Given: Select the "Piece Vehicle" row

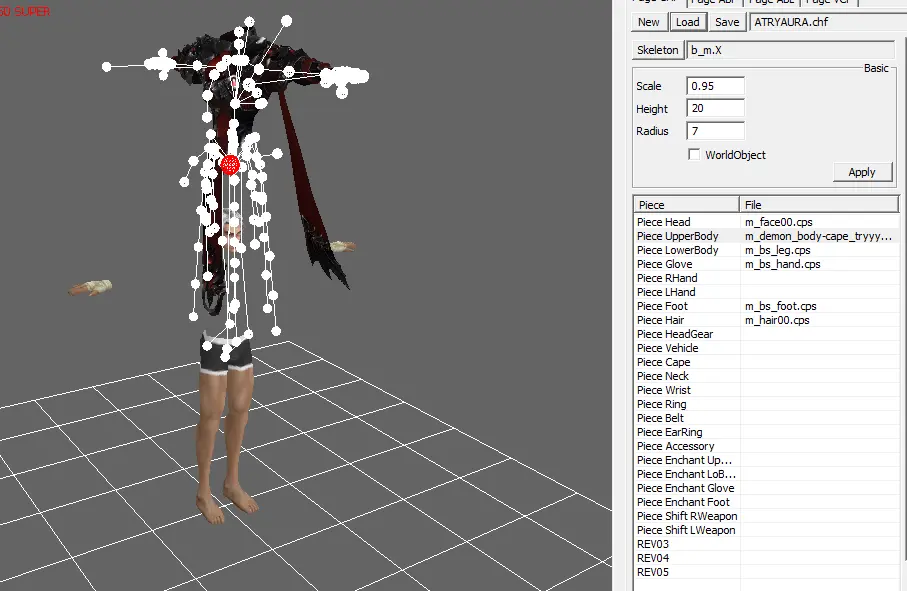Looking at the screenshot, I should (x=766, y=348).
